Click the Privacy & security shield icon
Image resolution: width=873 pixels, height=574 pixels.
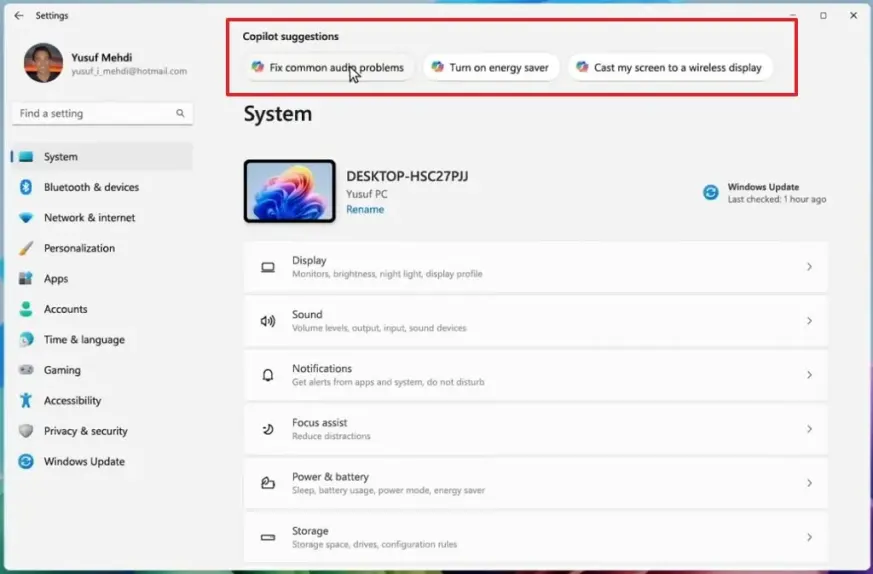26,431
